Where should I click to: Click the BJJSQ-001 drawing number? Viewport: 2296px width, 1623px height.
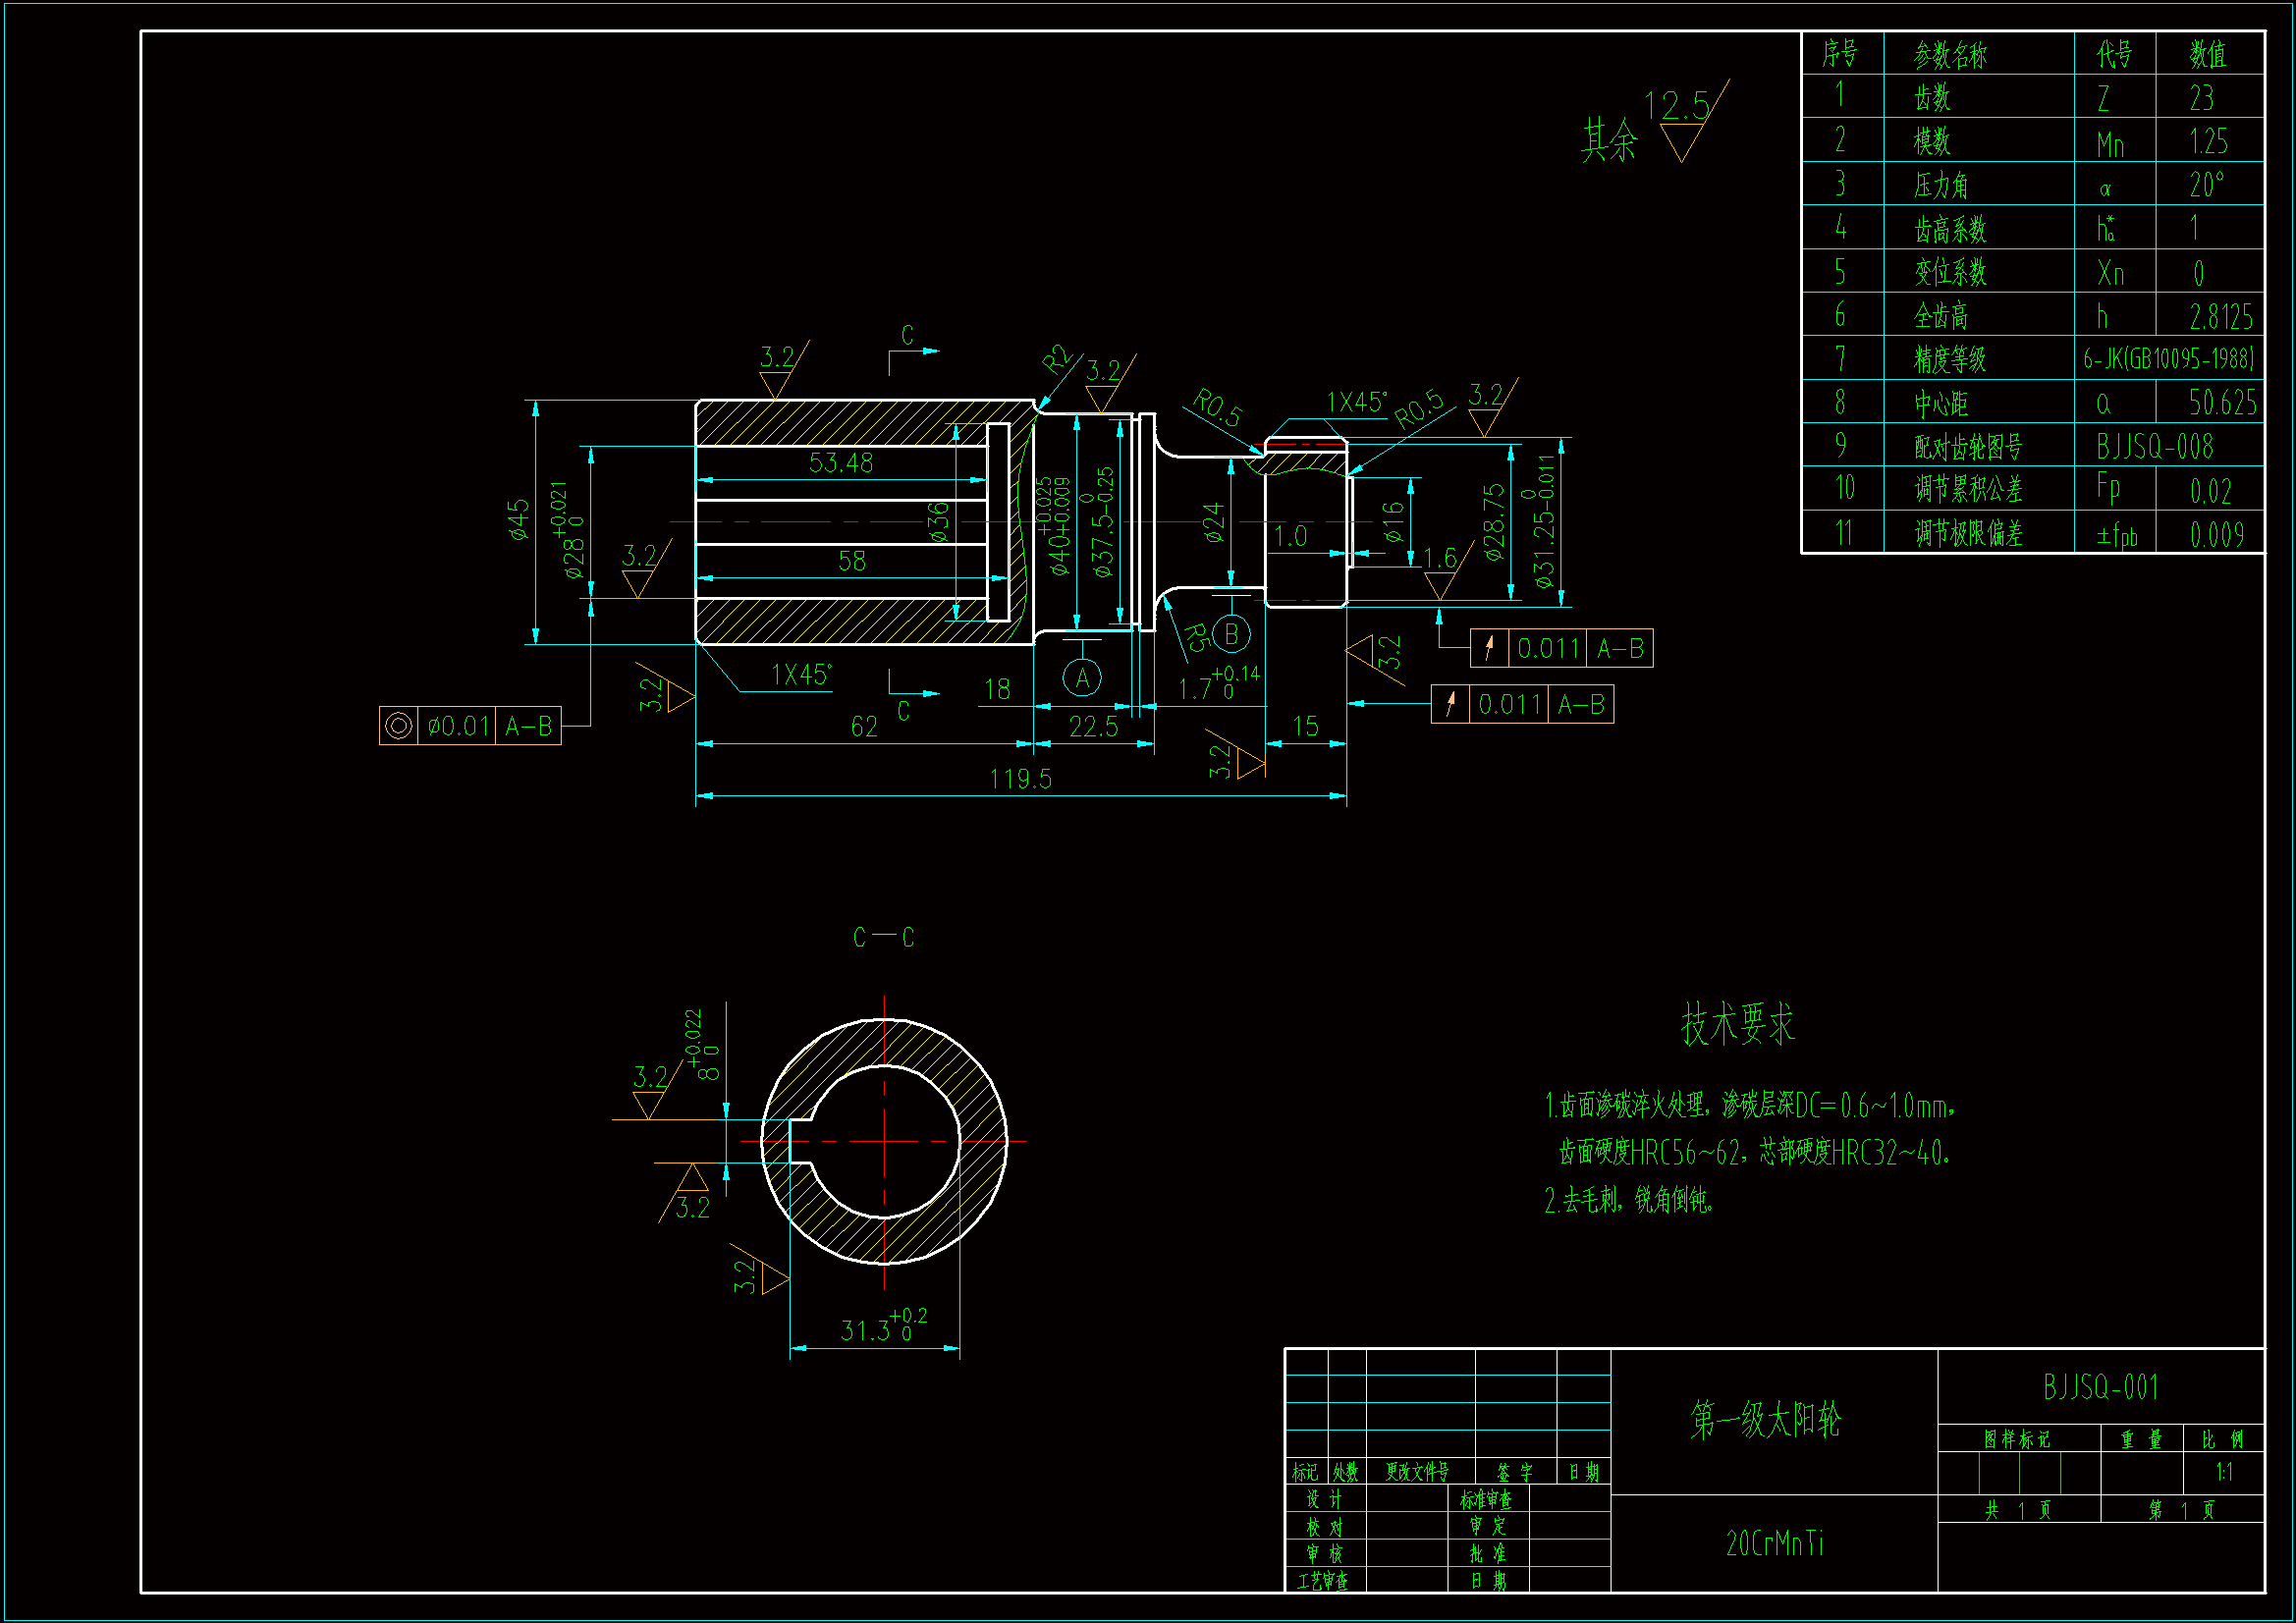2100,1387
